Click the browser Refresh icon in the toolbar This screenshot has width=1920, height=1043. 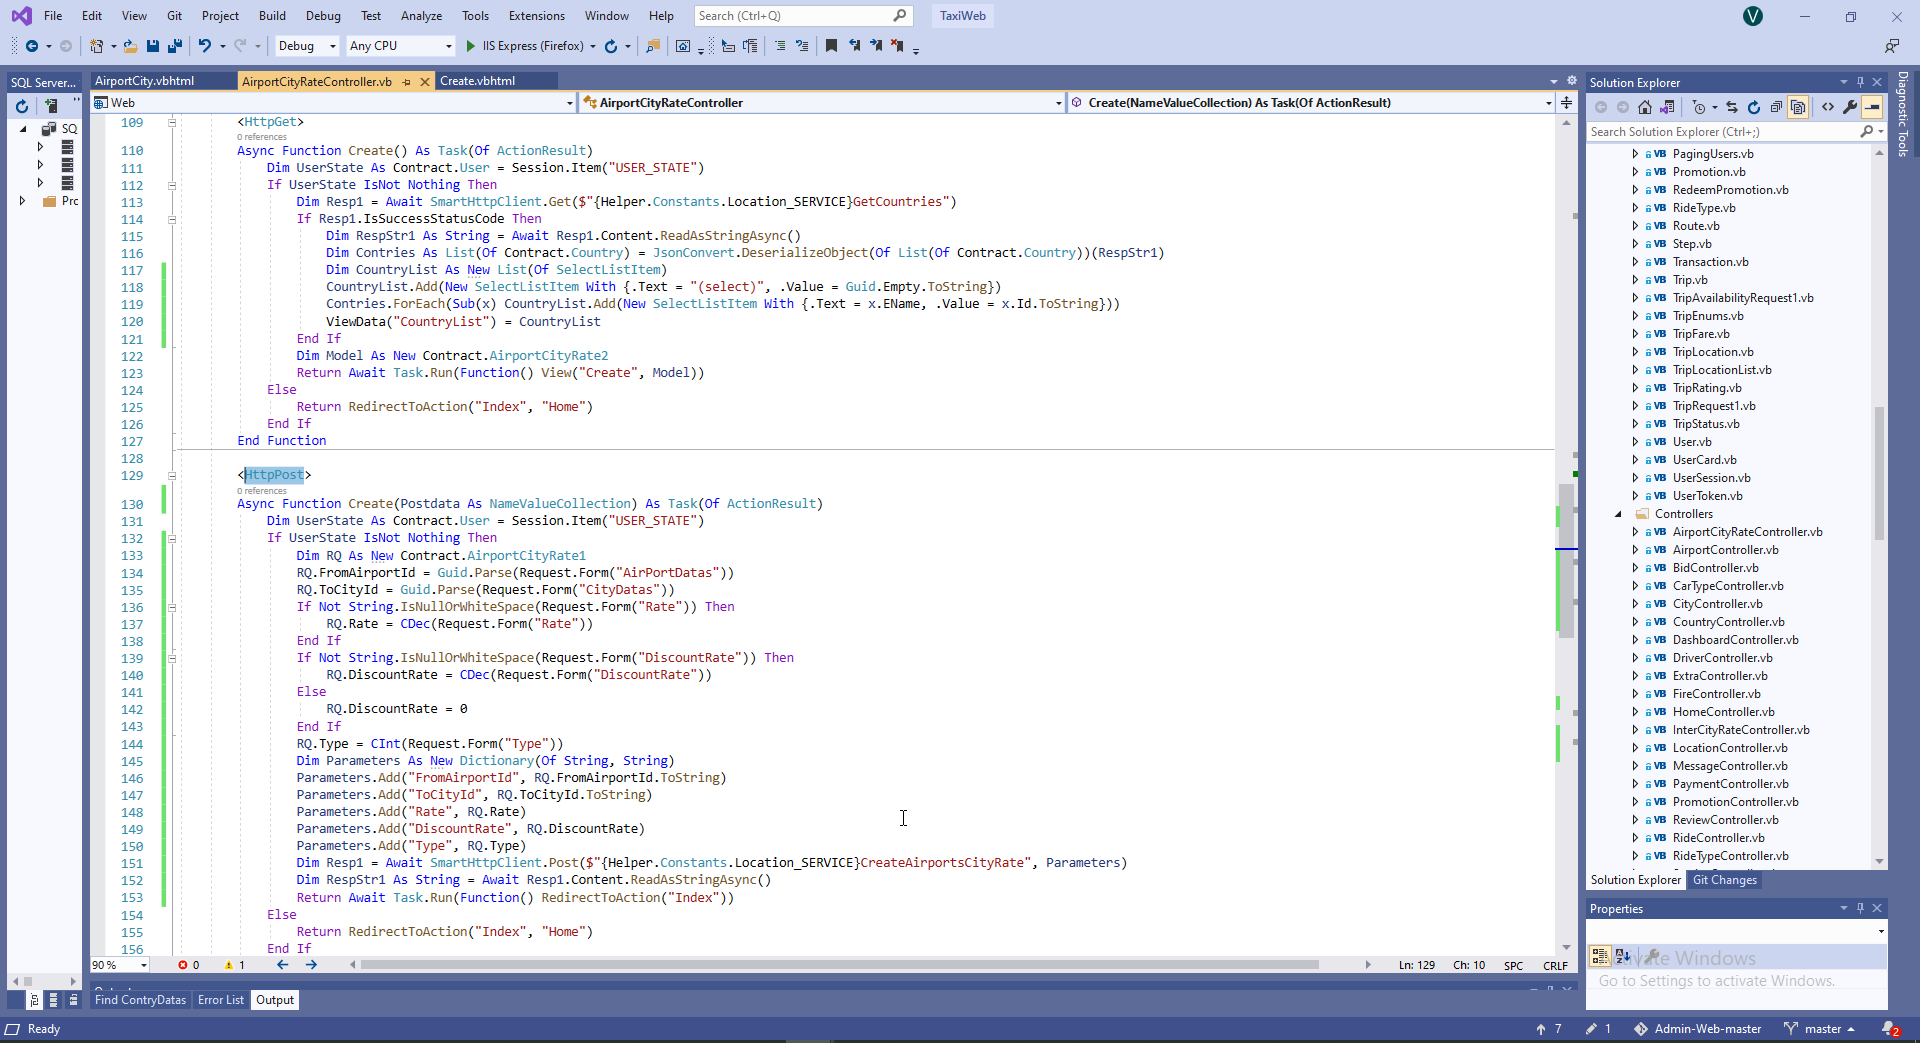coord(611,46)
